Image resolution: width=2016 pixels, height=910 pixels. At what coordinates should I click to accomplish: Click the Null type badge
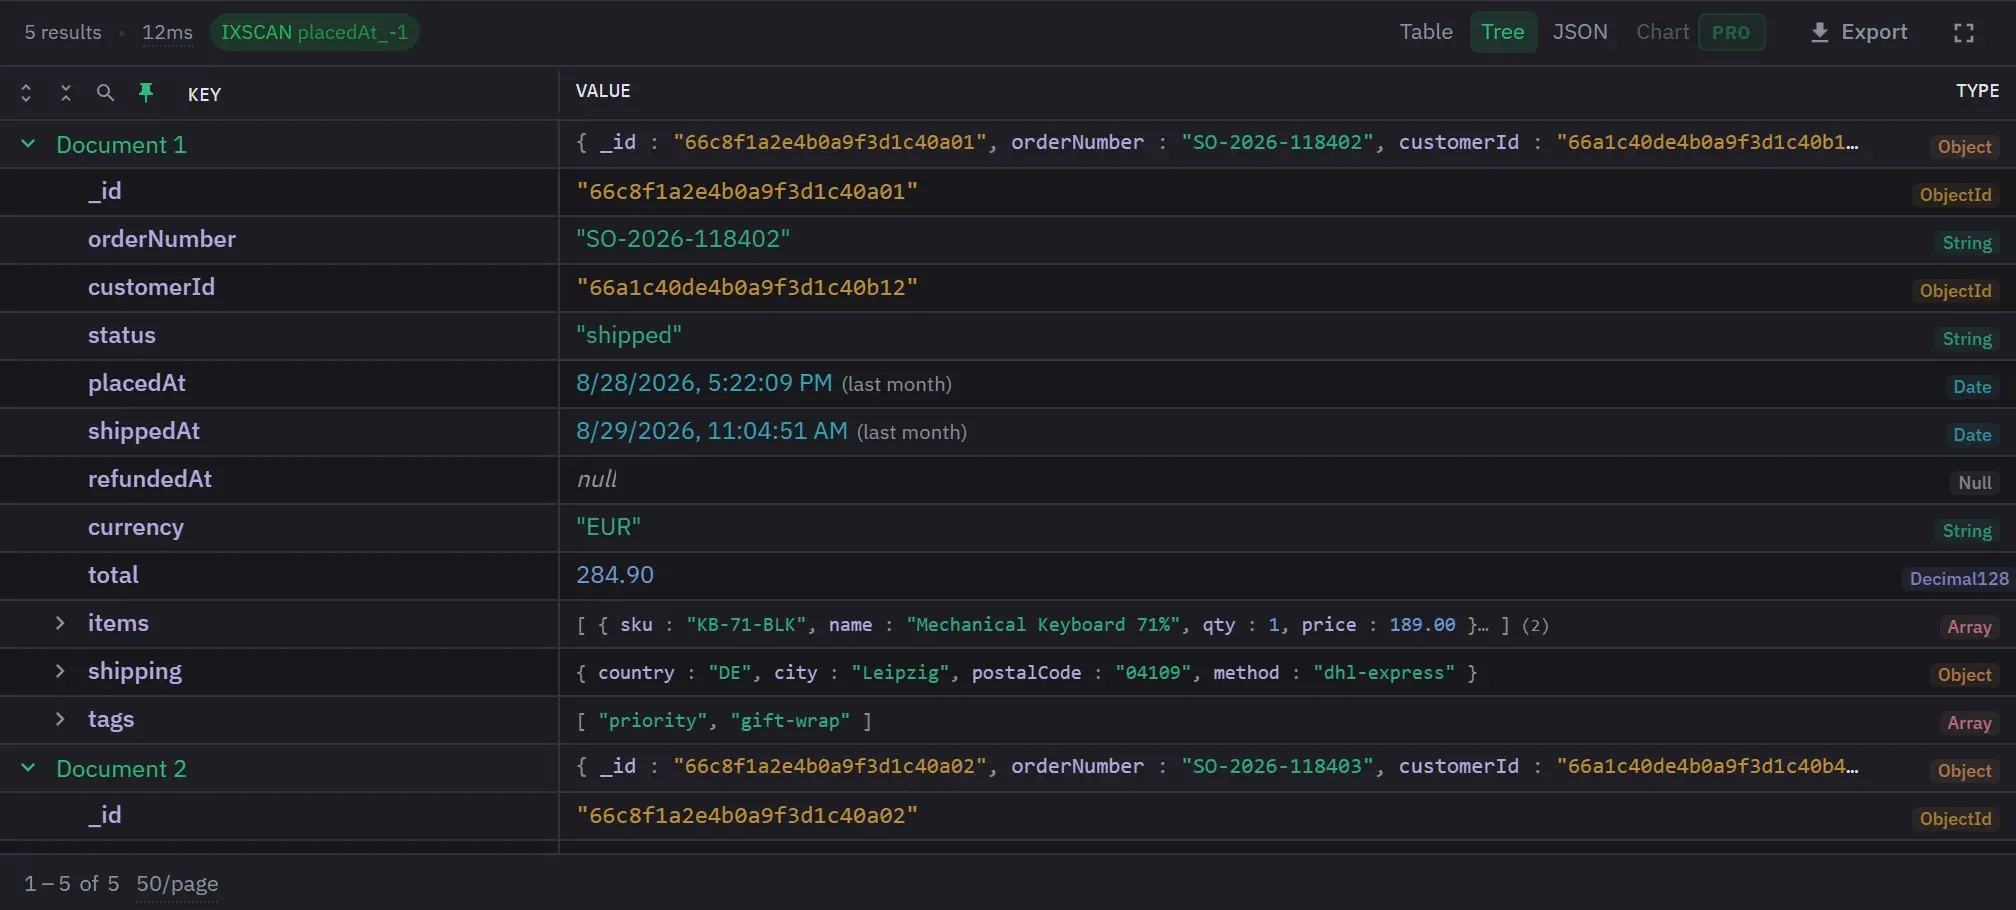click(1974, 483)
